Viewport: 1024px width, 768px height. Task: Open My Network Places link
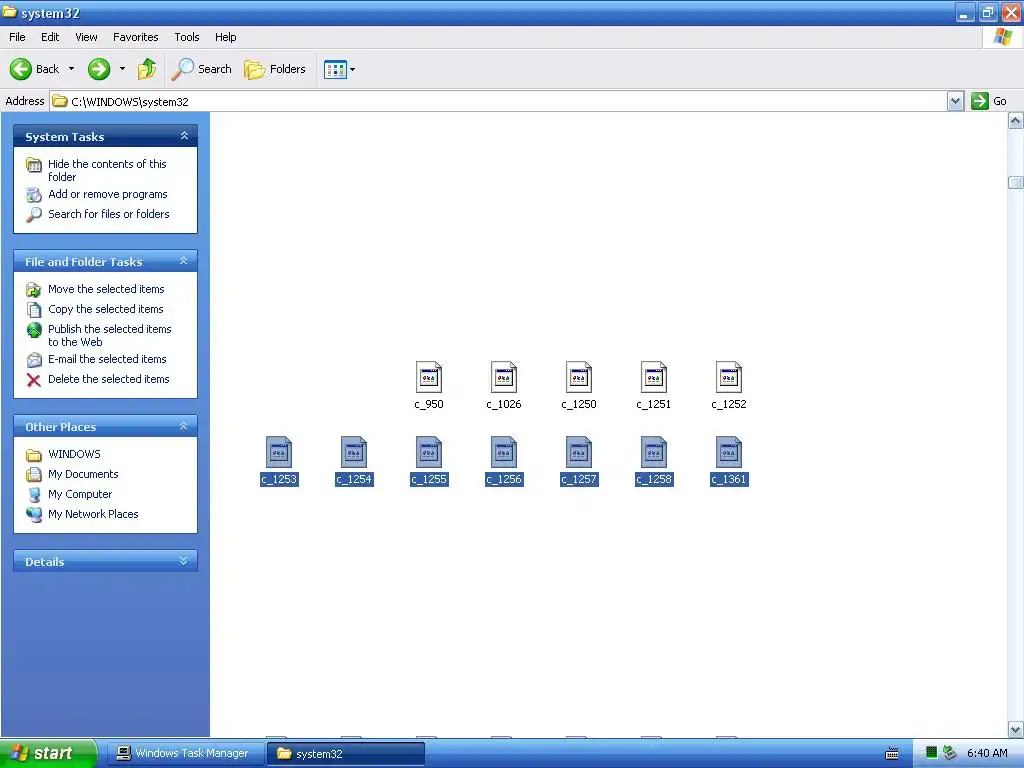pos(93,514)
